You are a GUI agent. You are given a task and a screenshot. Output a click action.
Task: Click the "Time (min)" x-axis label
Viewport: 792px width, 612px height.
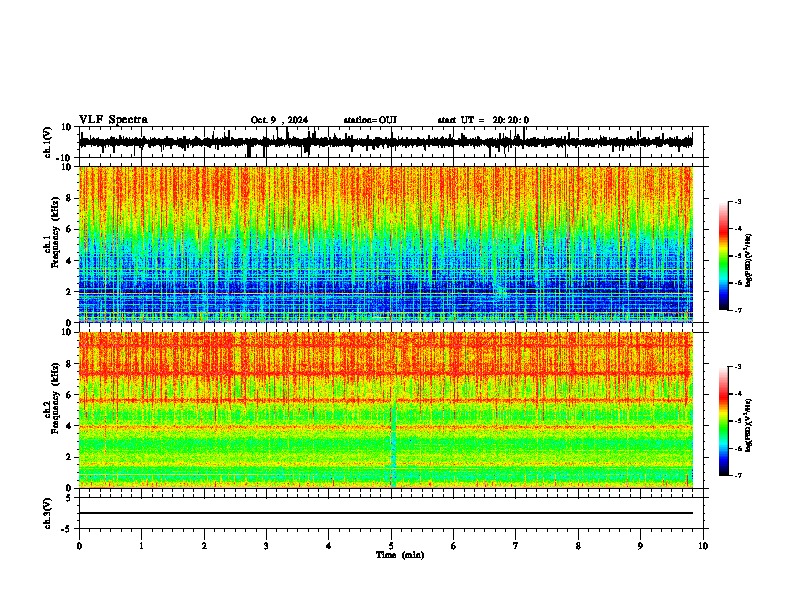400,555
